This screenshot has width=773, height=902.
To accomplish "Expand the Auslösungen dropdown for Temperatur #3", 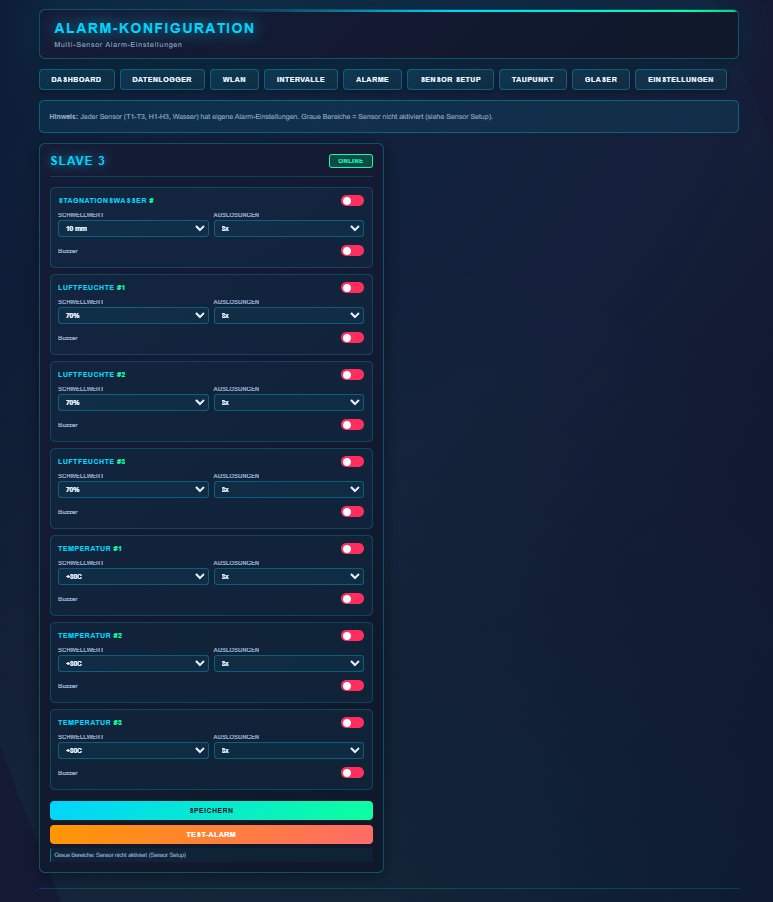I will point(289,750).
